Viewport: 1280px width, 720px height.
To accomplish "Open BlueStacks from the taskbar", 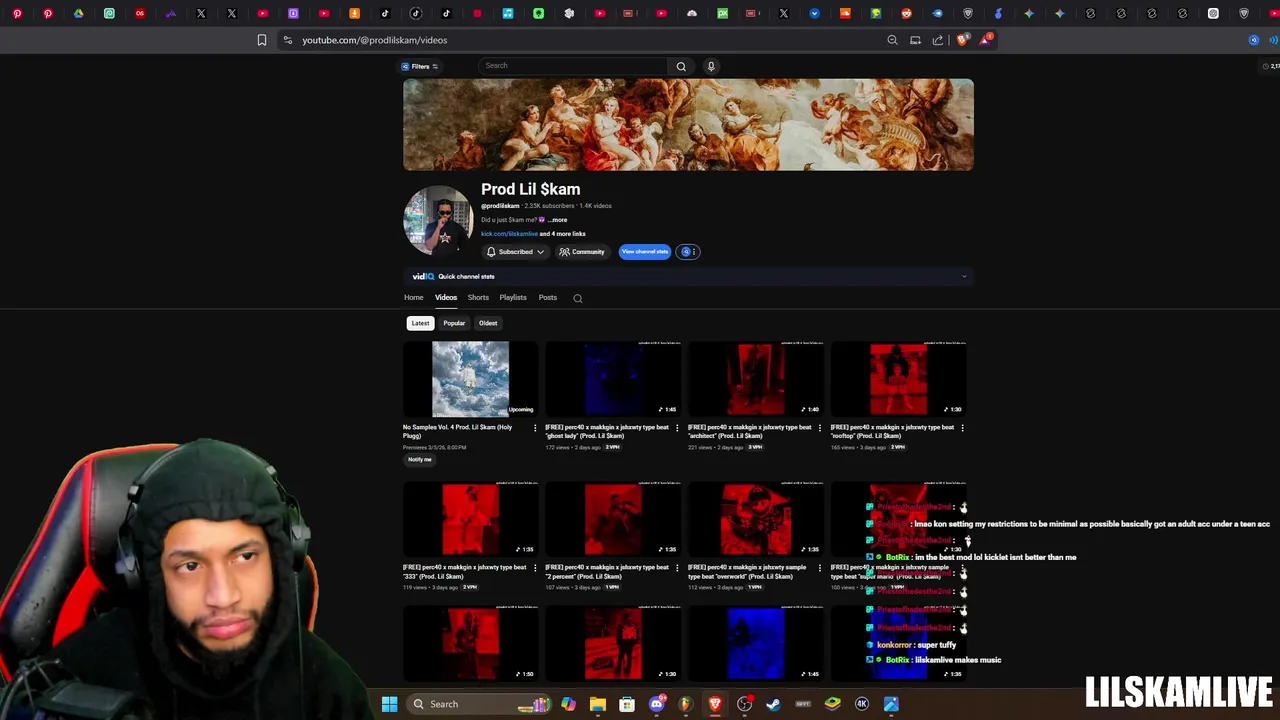I will (832, 704).
